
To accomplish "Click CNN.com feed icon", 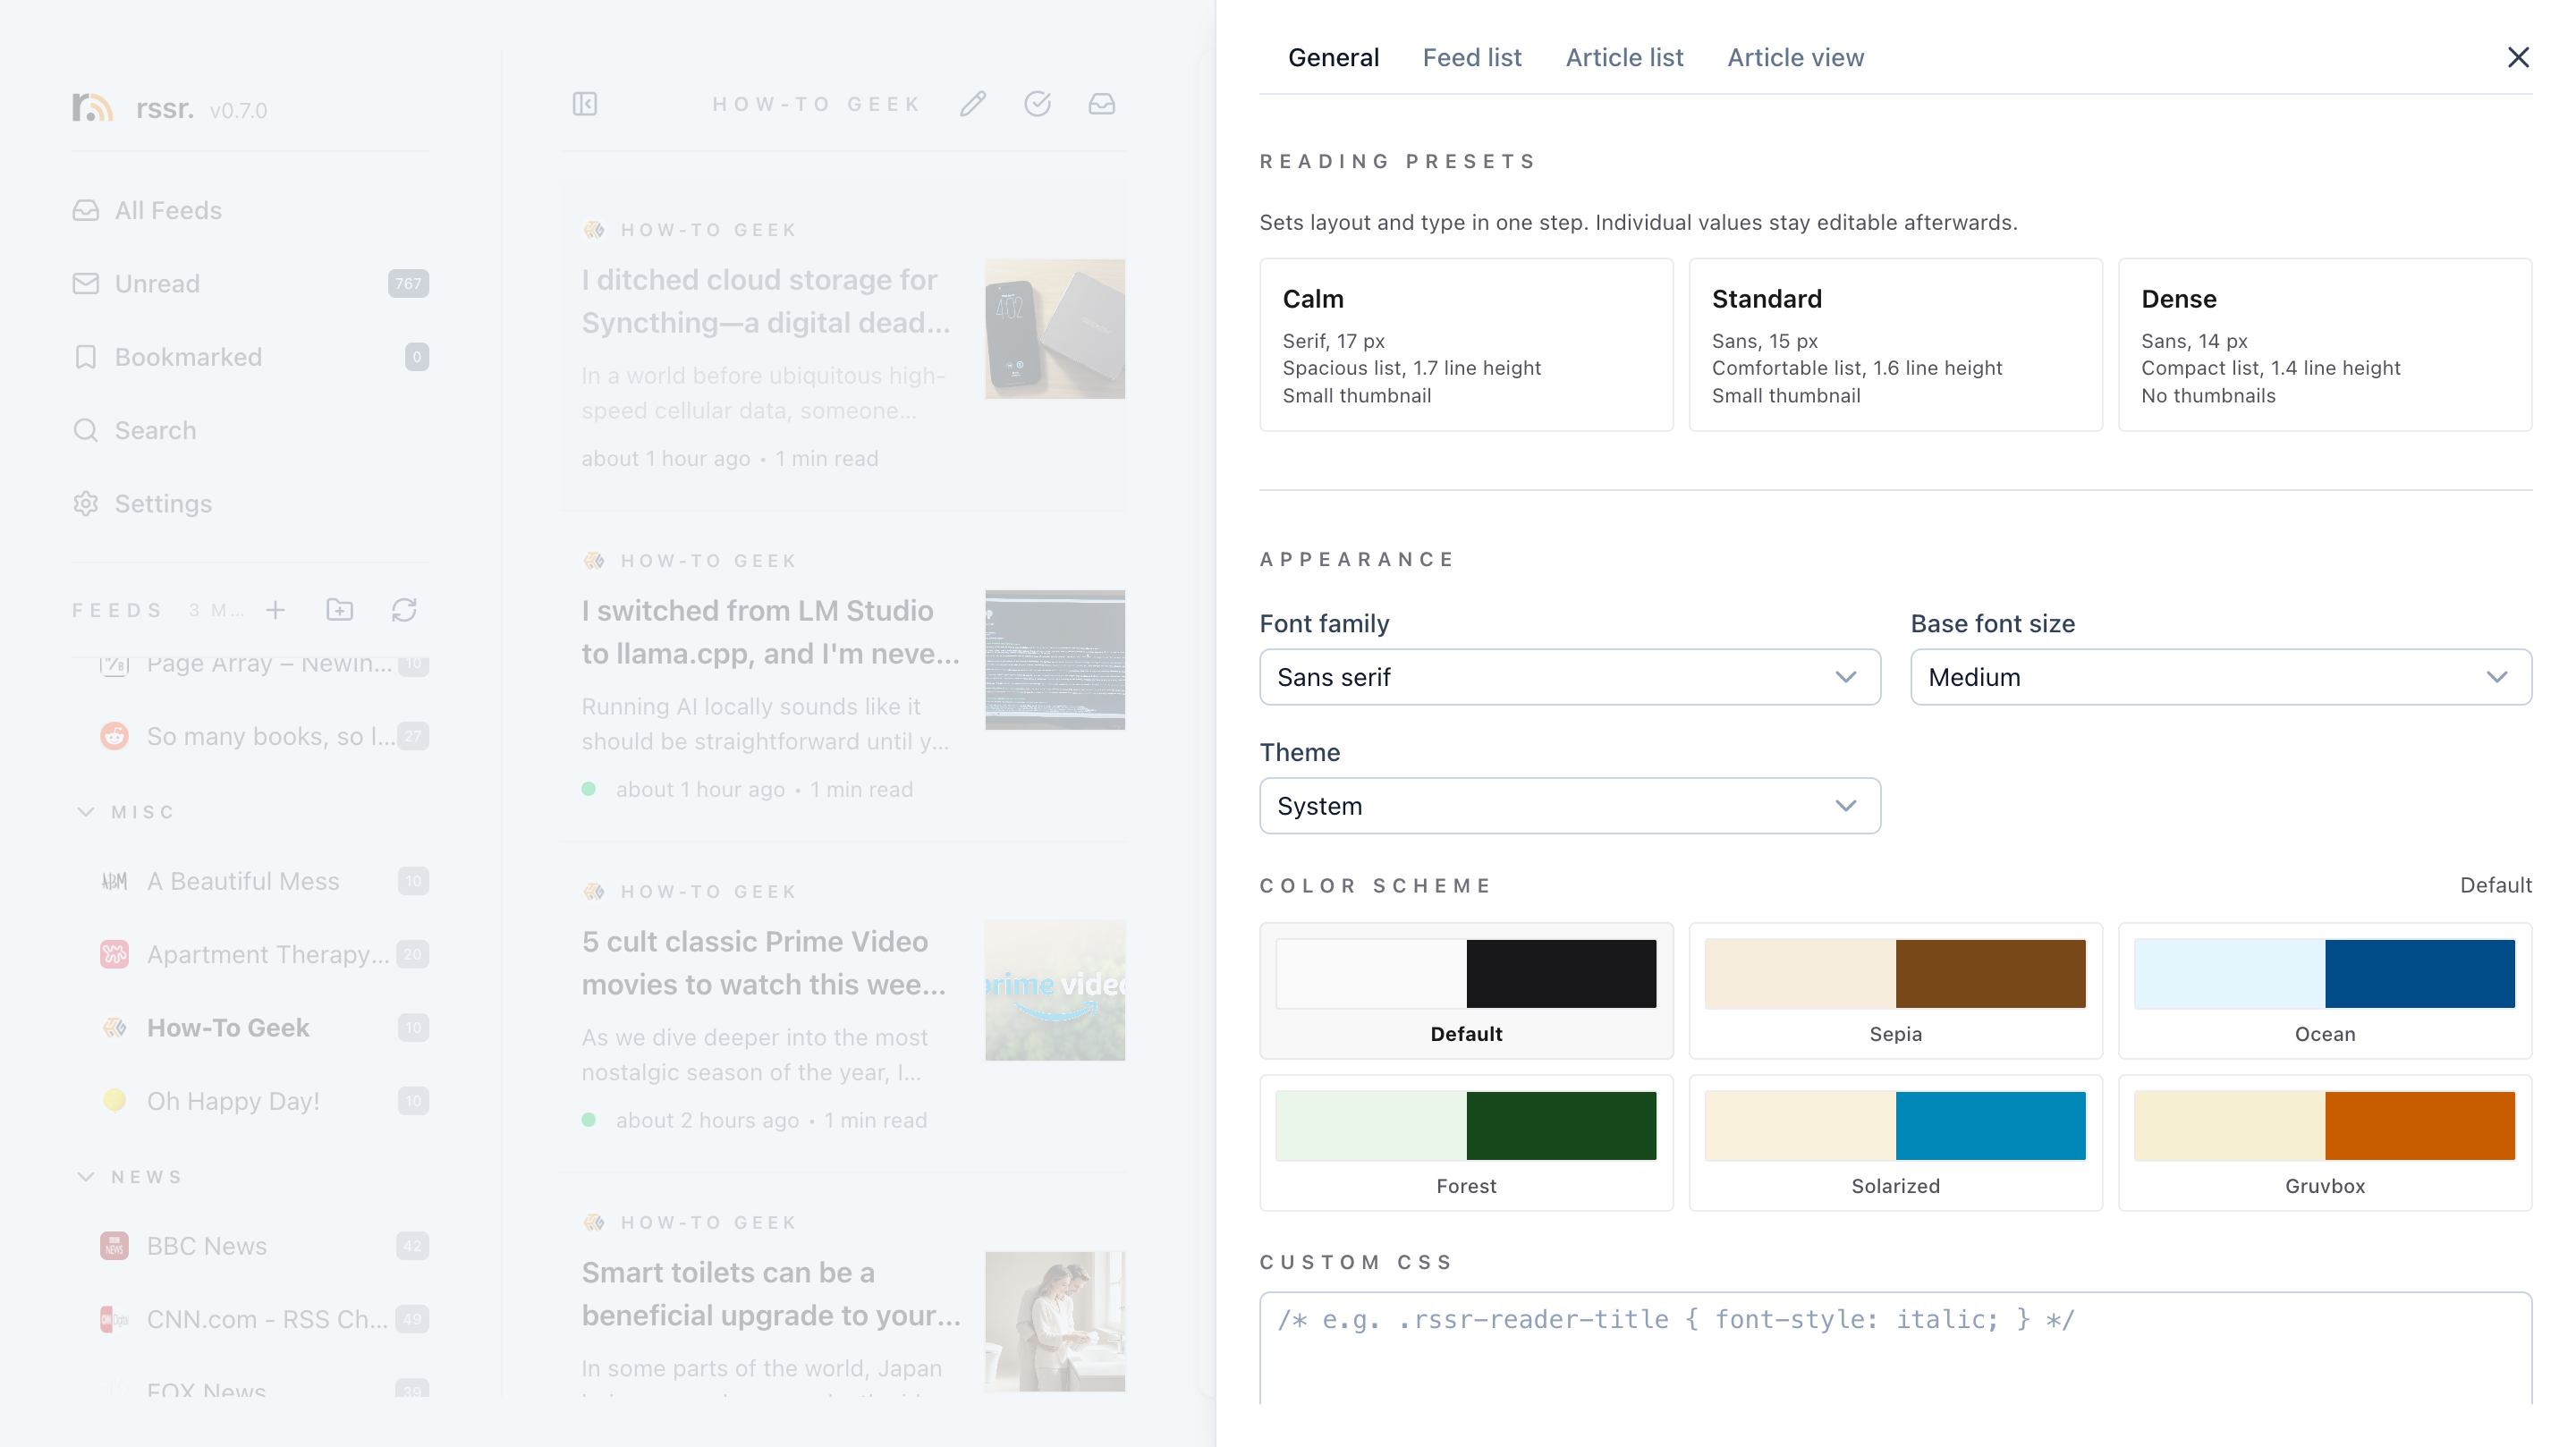I will pyautogui.click(x=115, y=1319).
